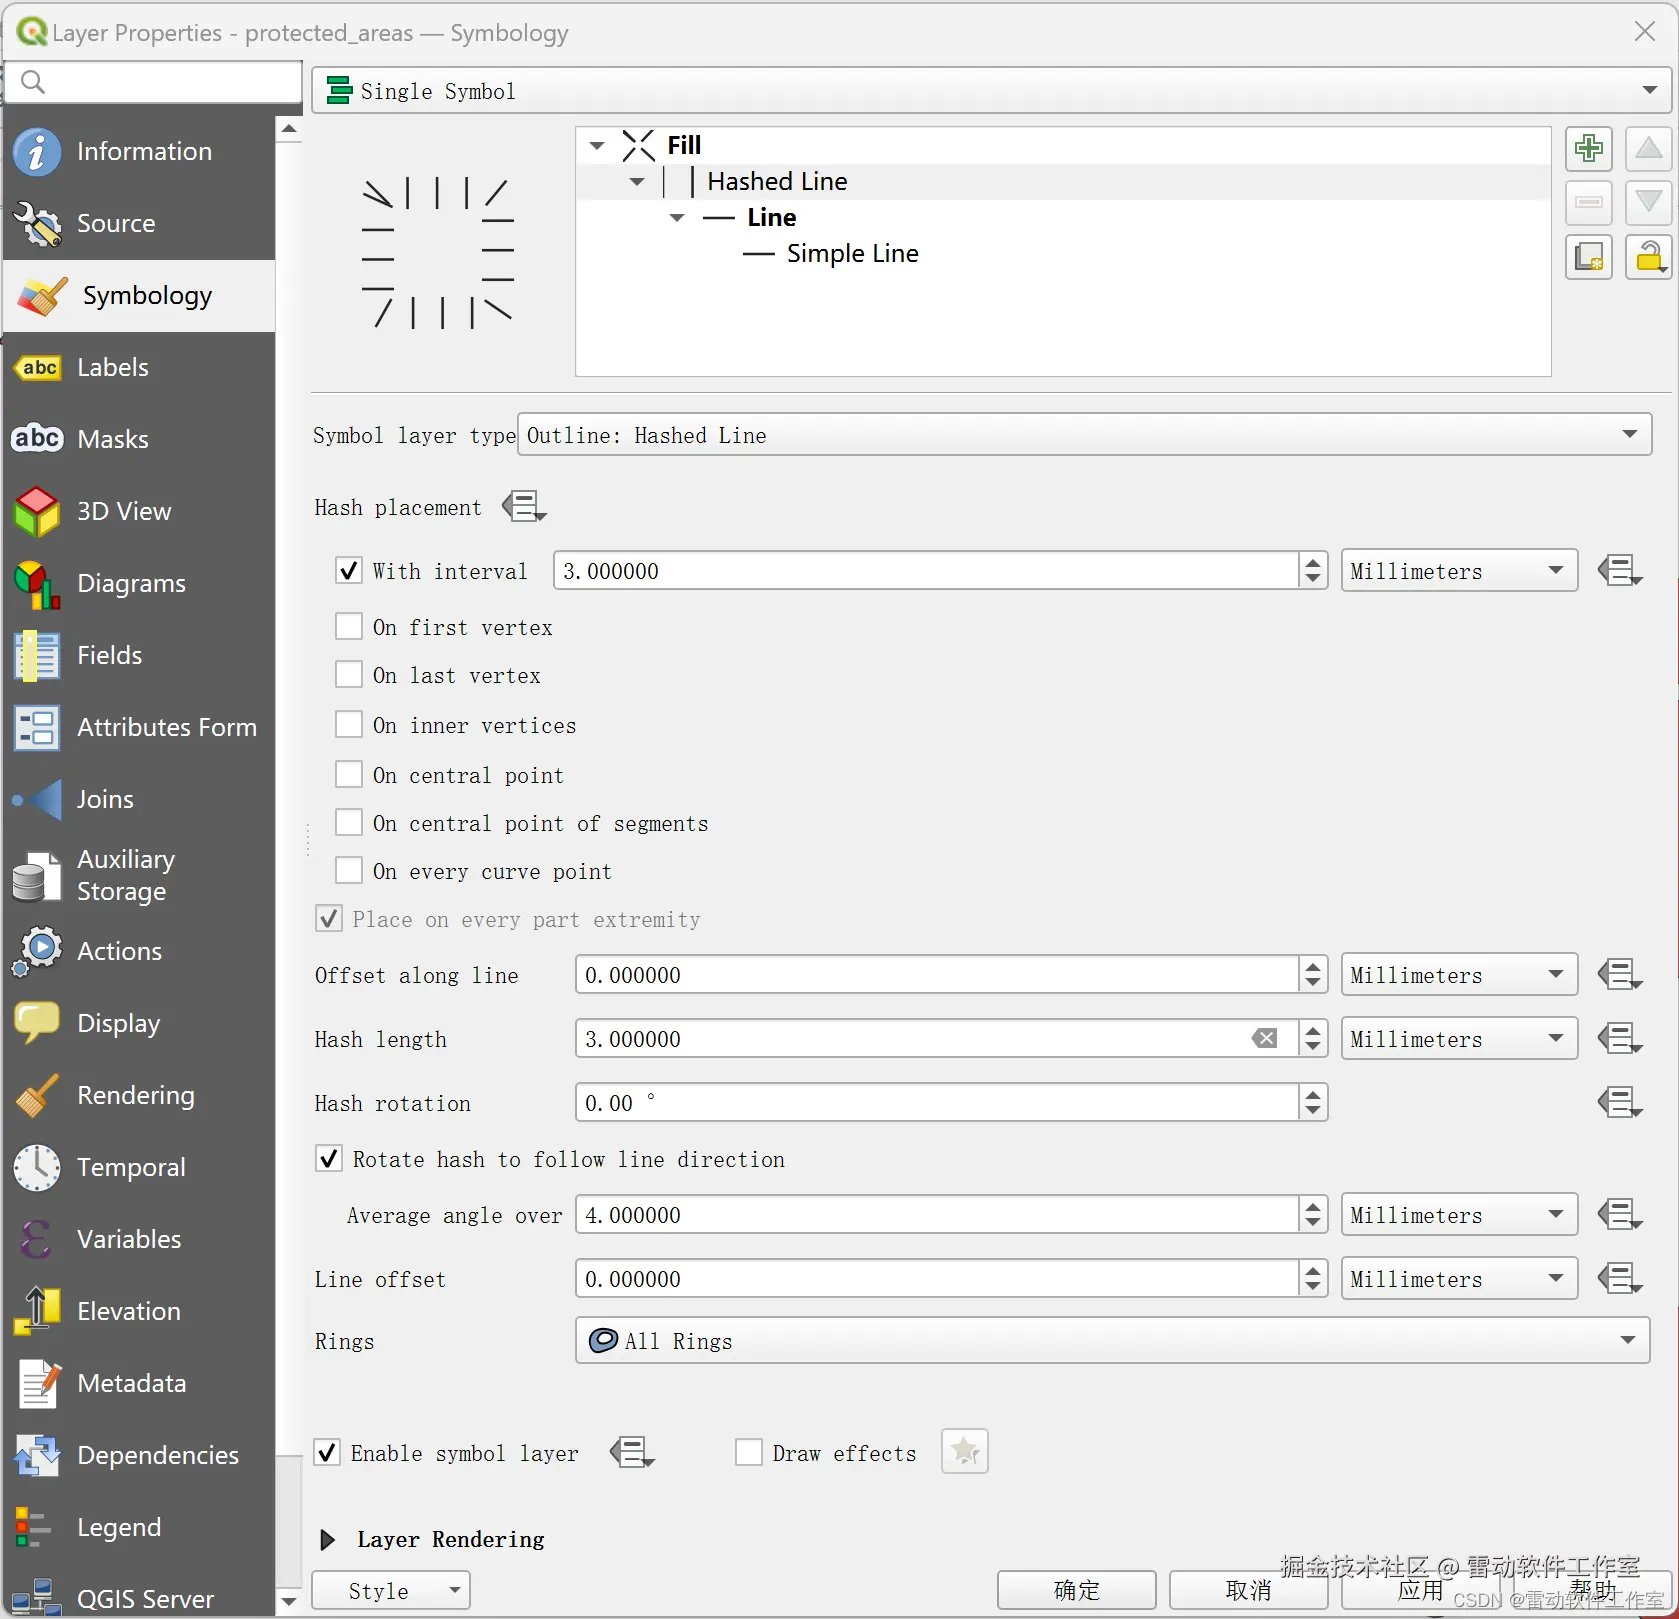
Task: Open the Fields section
Action: [x=139, y=655]
